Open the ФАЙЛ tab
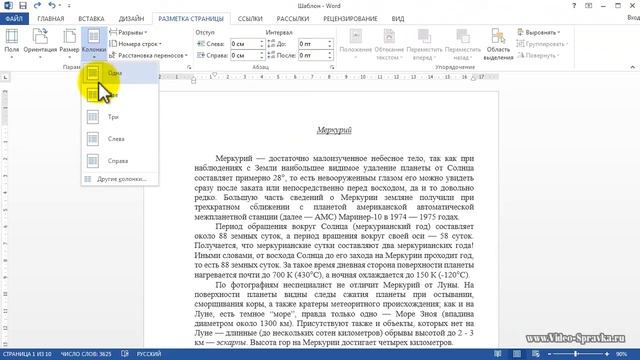Image resolution: width=640 pixels, height=360 pixels. [14, 19]
